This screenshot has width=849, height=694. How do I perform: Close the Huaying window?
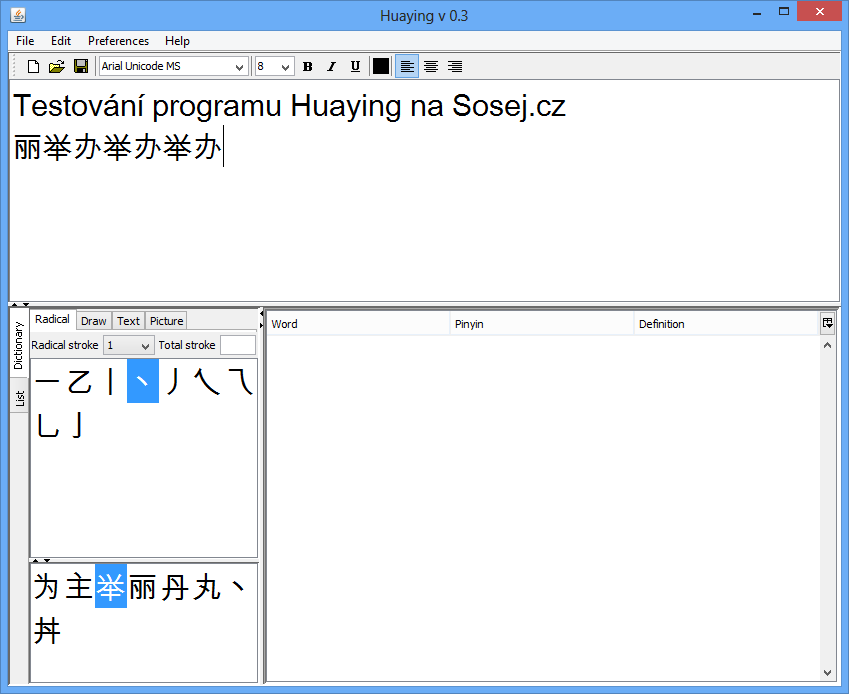(820, 11)
